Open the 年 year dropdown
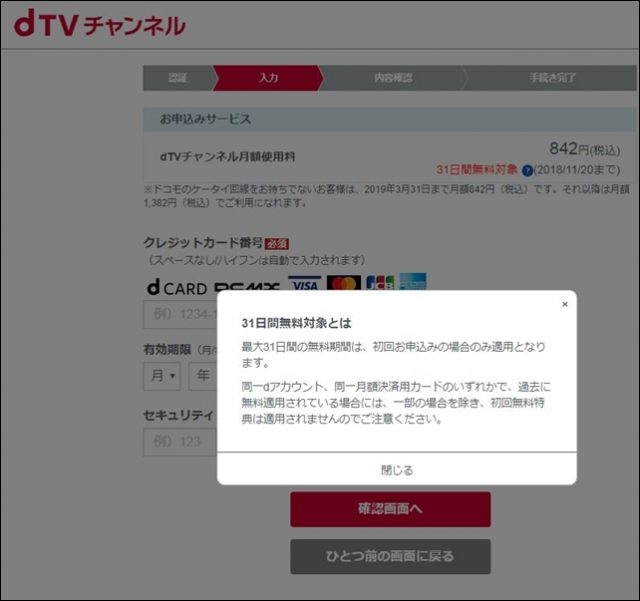The image size is (640, 601). (x=203, y=376)
